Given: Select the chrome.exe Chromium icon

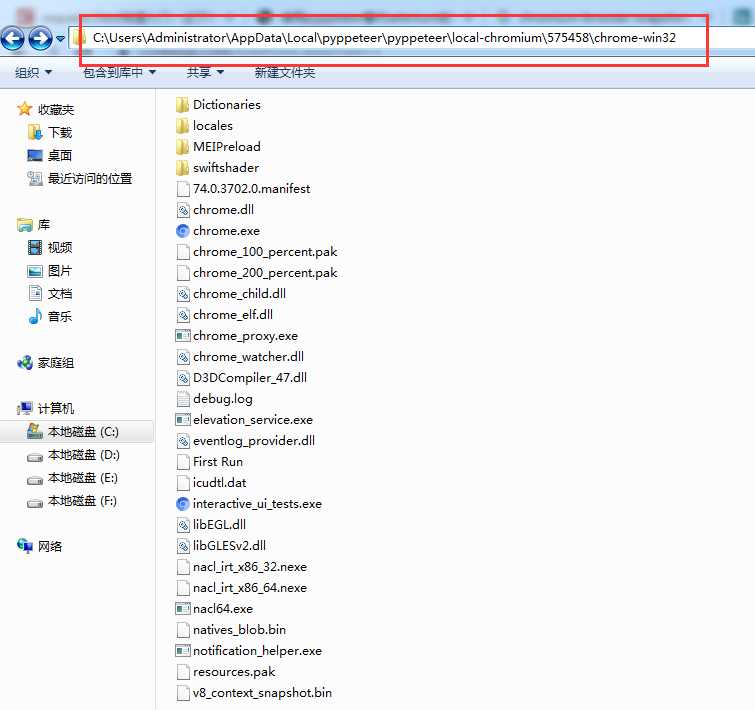Looking at the screenshot, I should [182, 231].
